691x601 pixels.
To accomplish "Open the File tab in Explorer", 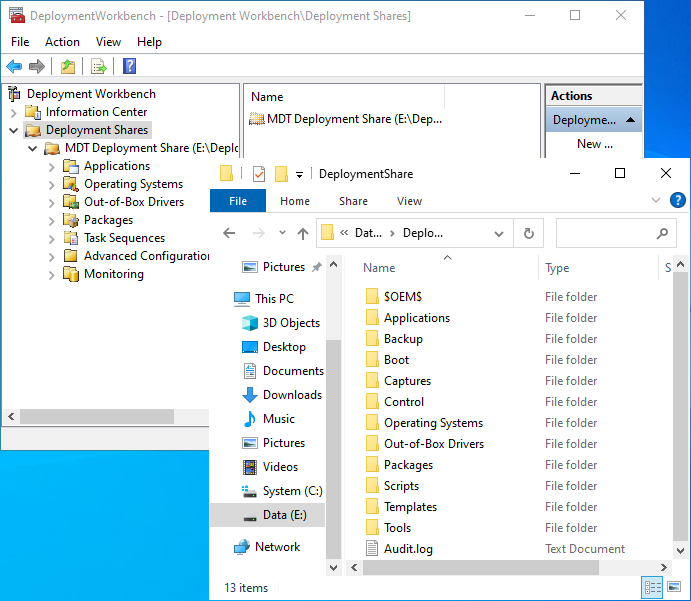I will point(238,201).
